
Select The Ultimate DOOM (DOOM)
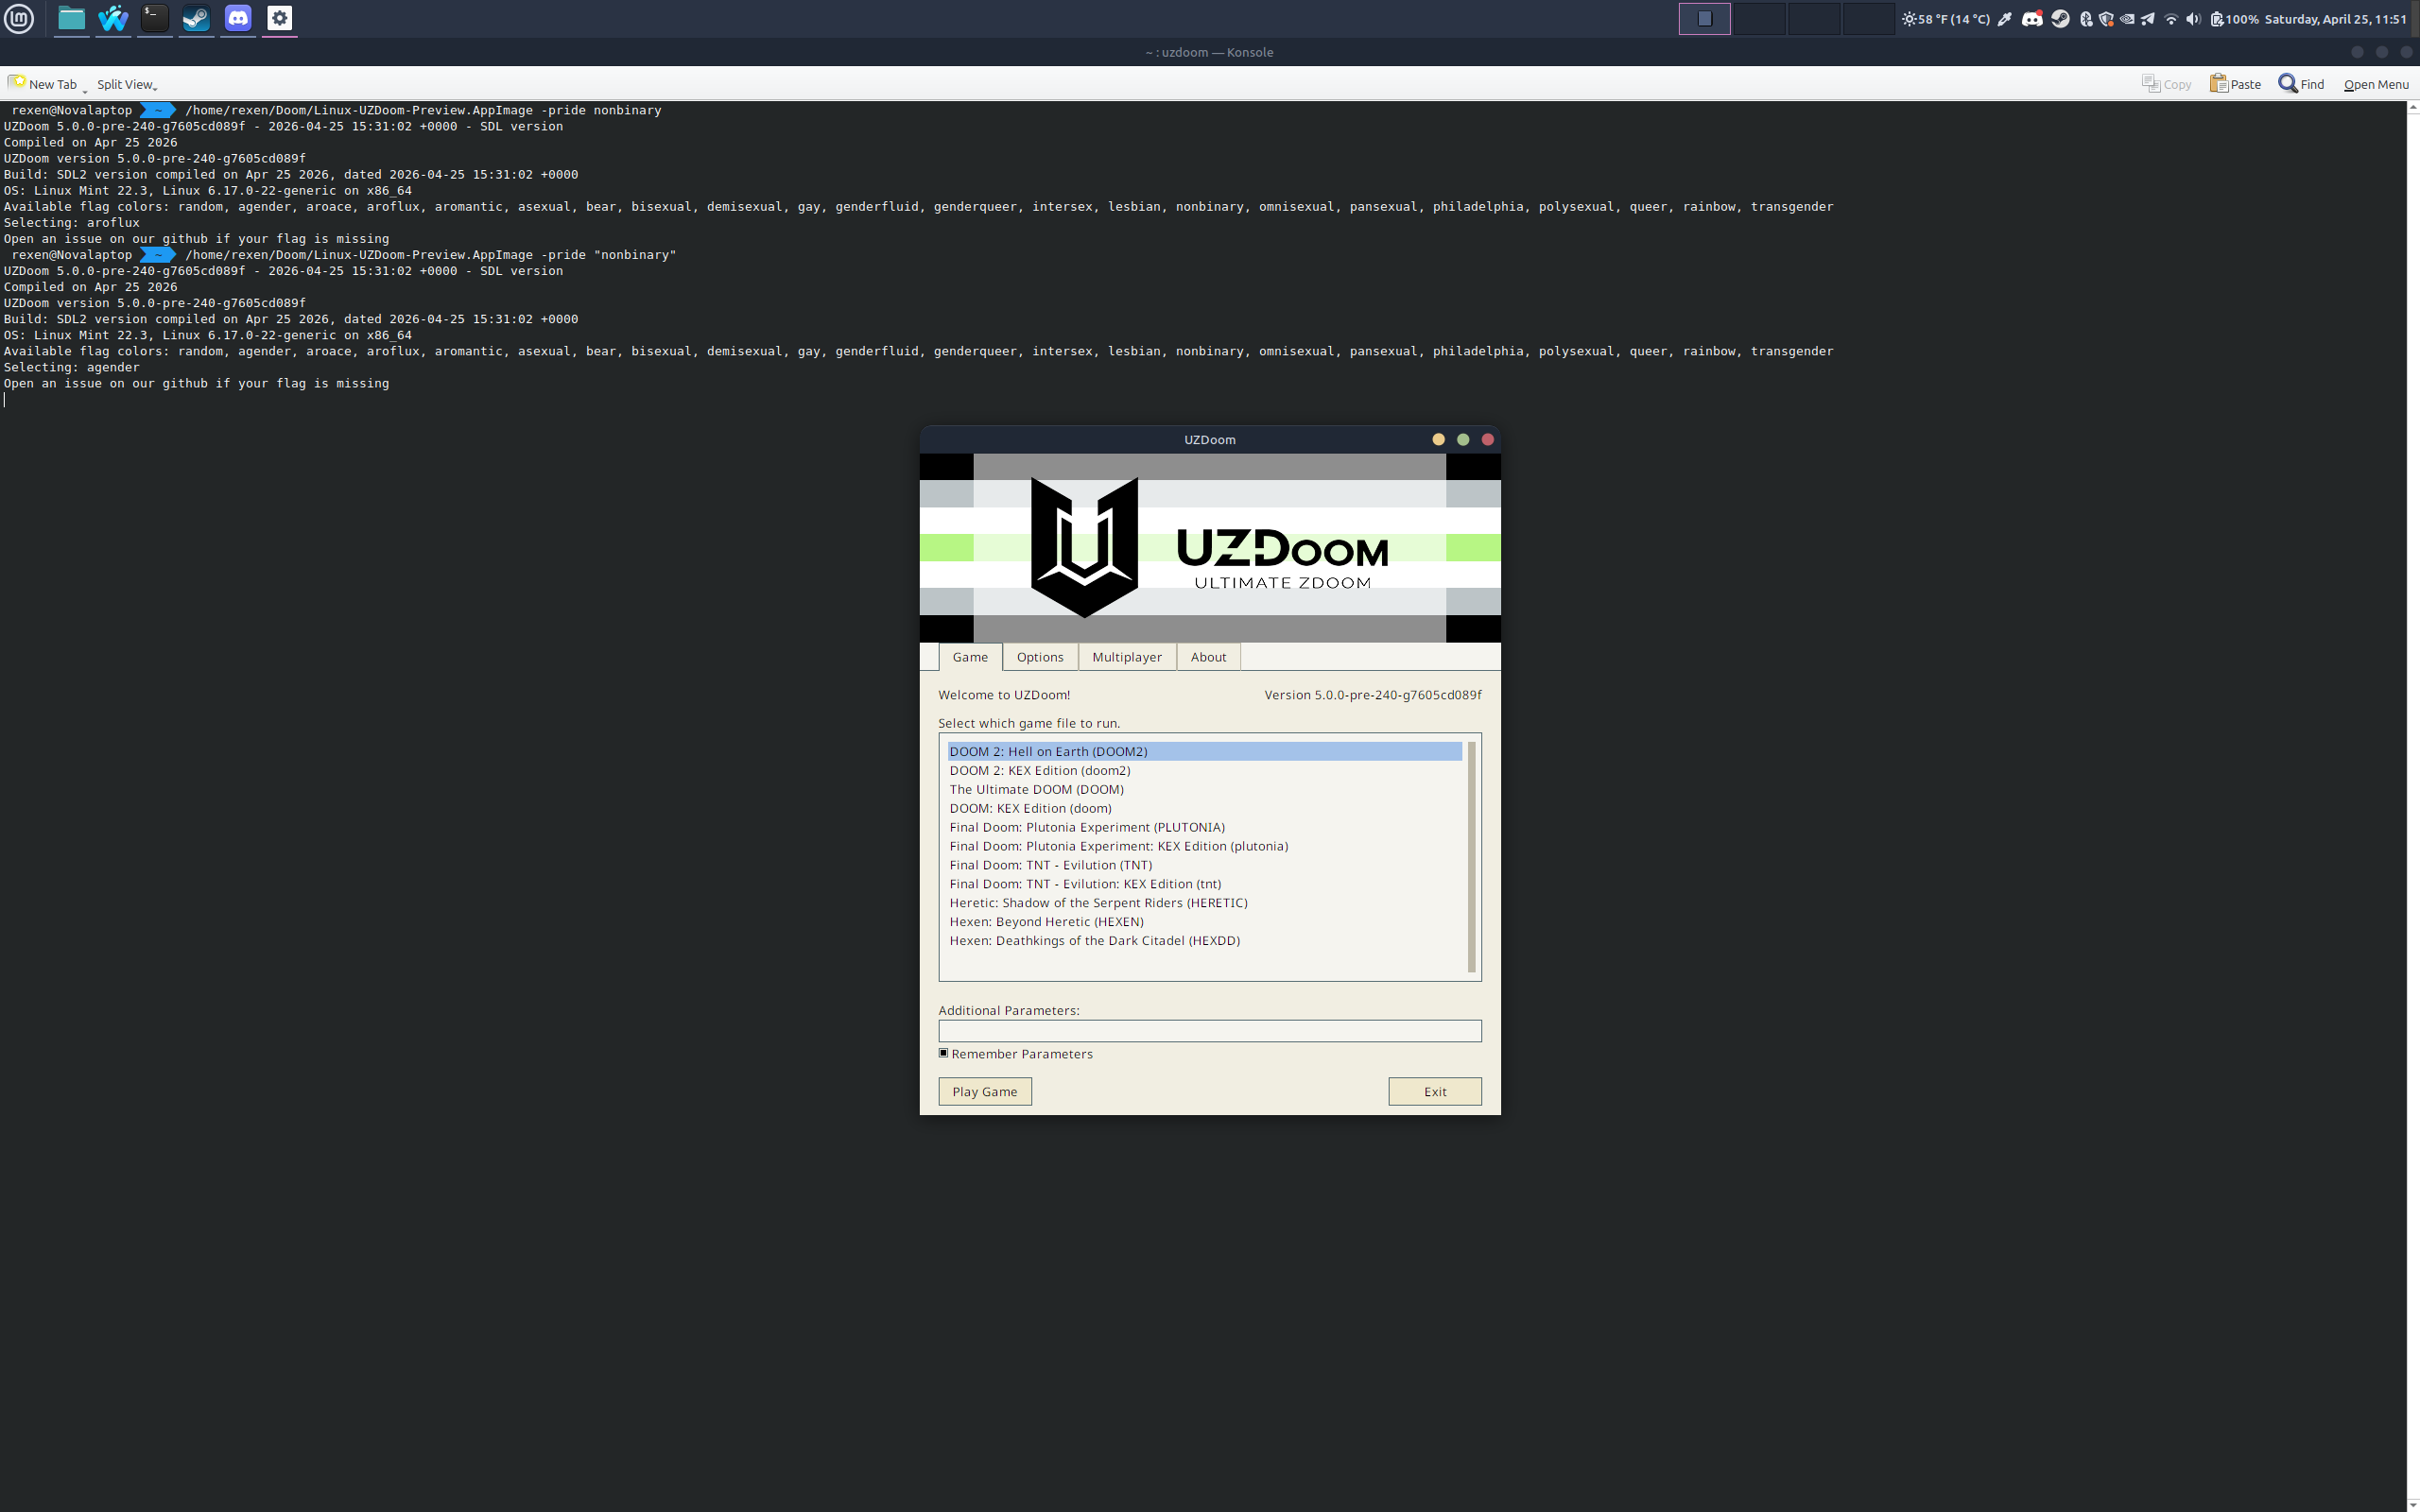pyautogui.click(x=1204, y=789)
